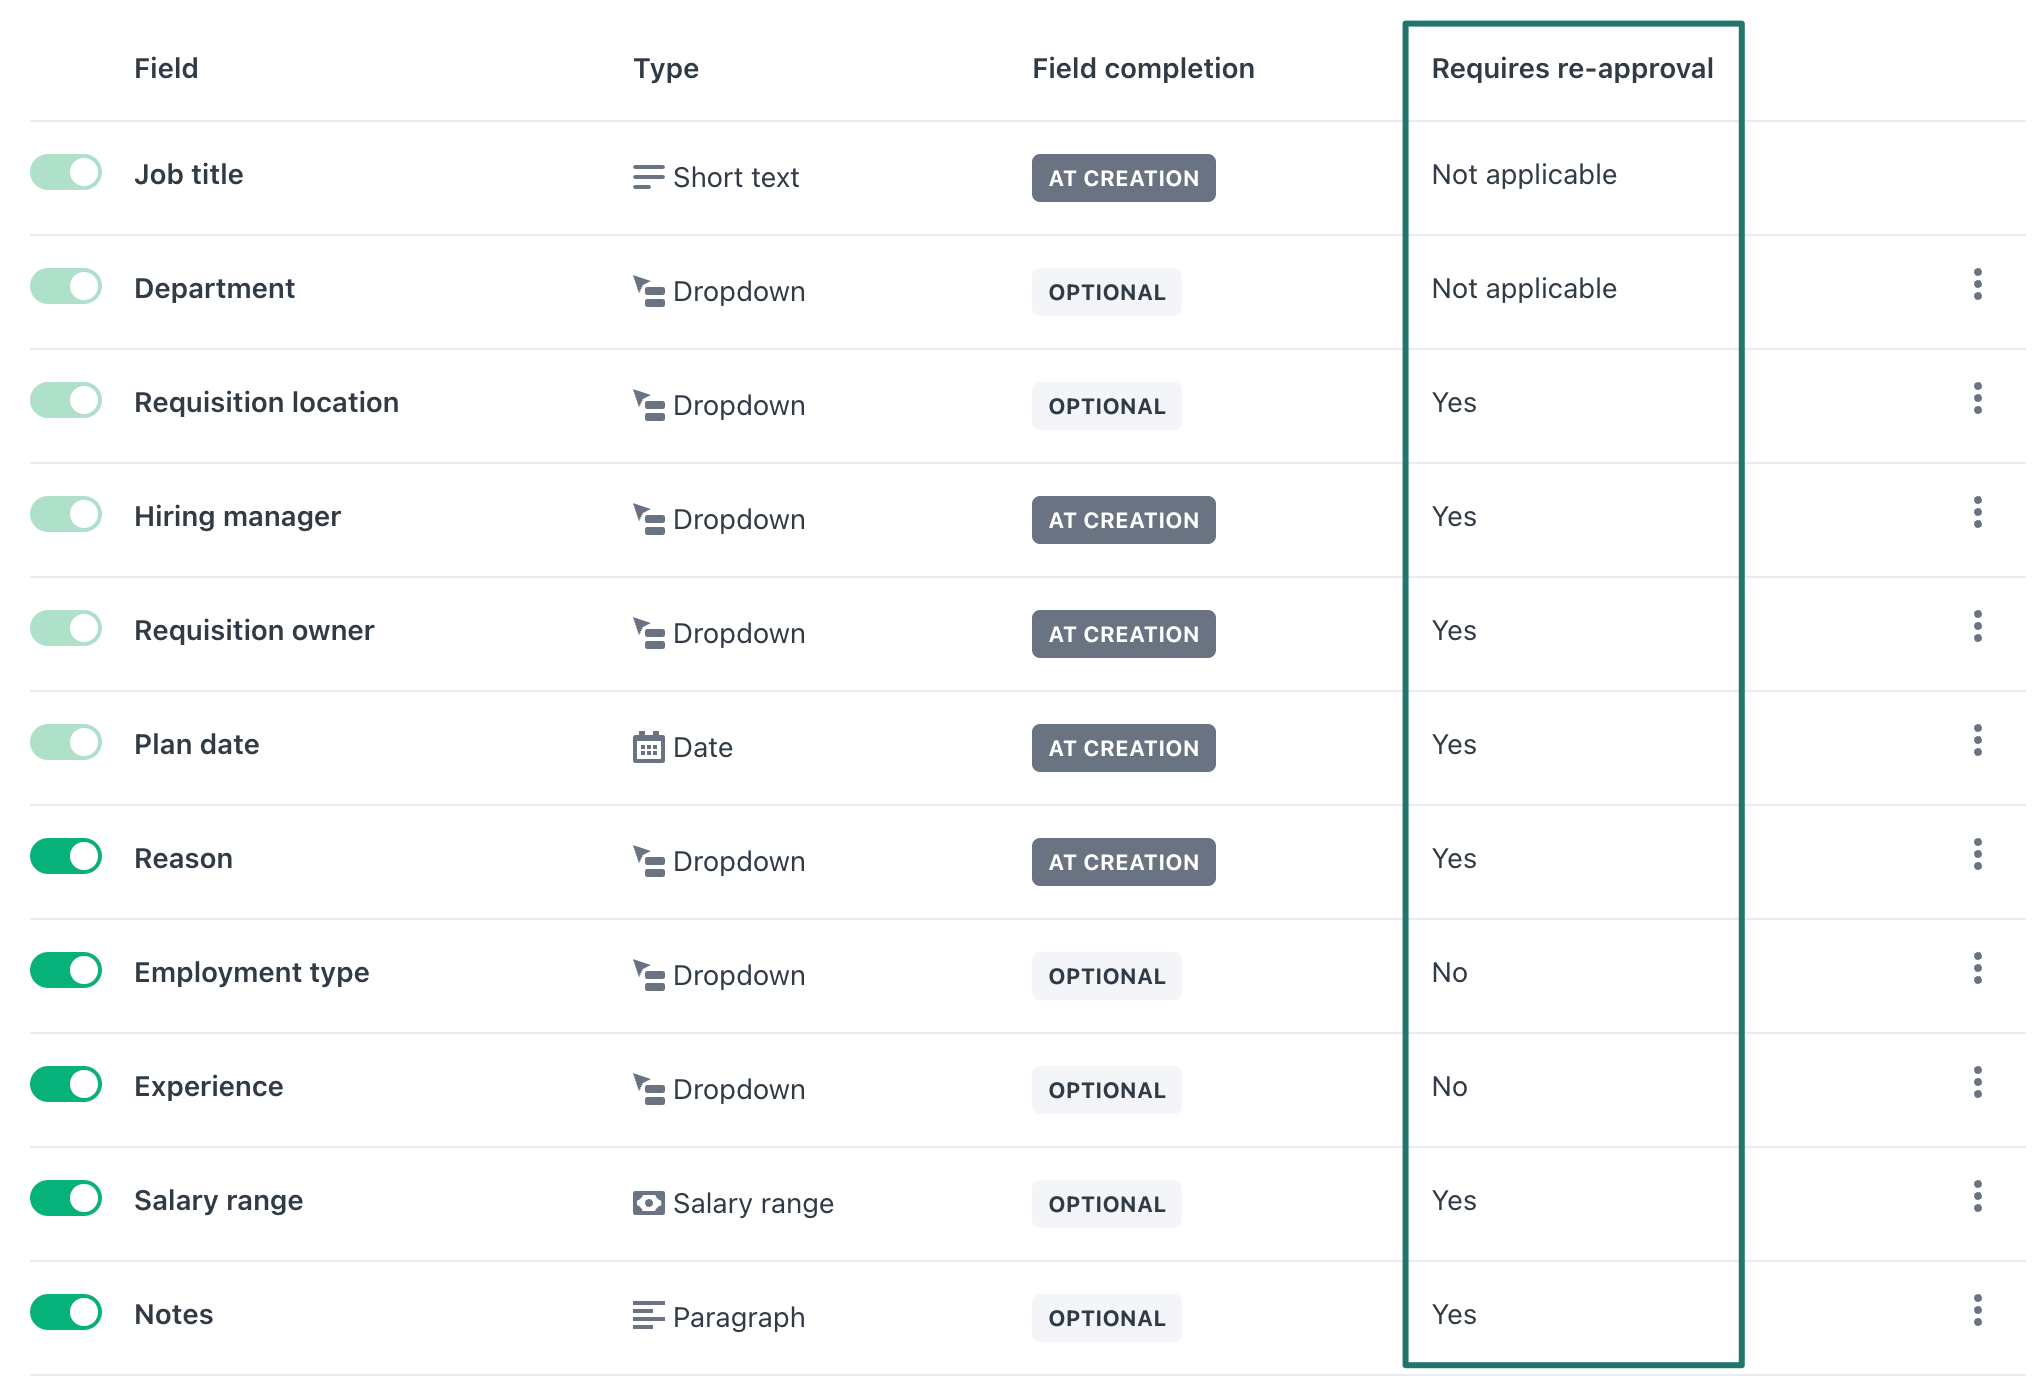Open the OPTIONAL completion selector for Department
Image resolution: width=2044 pixels, height=1386 pixels.
point(1106,291)
